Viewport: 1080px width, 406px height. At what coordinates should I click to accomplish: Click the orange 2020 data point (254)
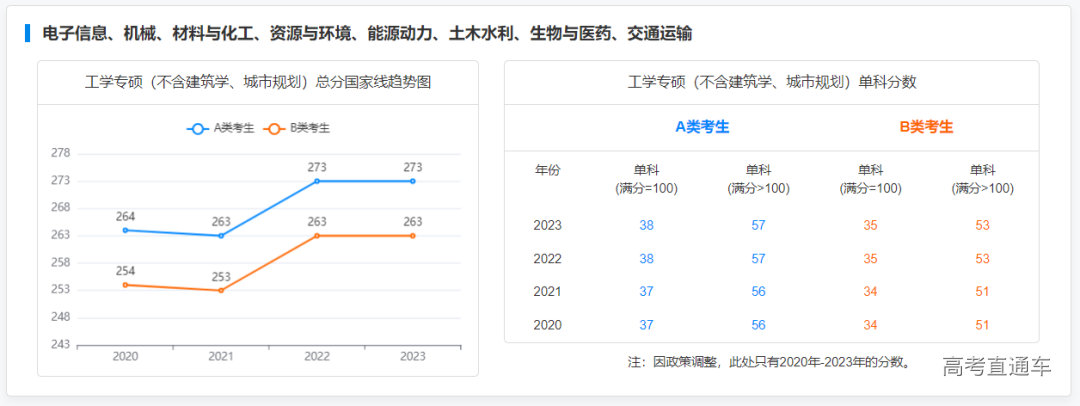(x=125, y=285)
